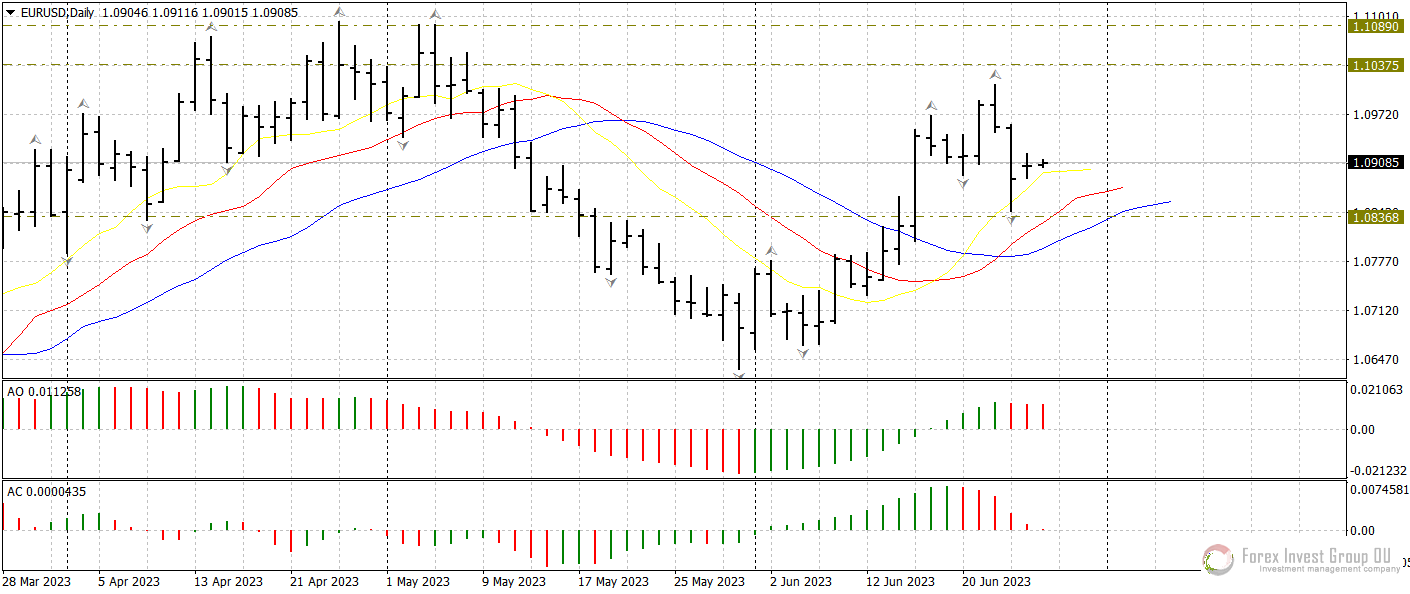Expand the triangle dropdown beside EURUSD,Daily

tap(11, 11)
